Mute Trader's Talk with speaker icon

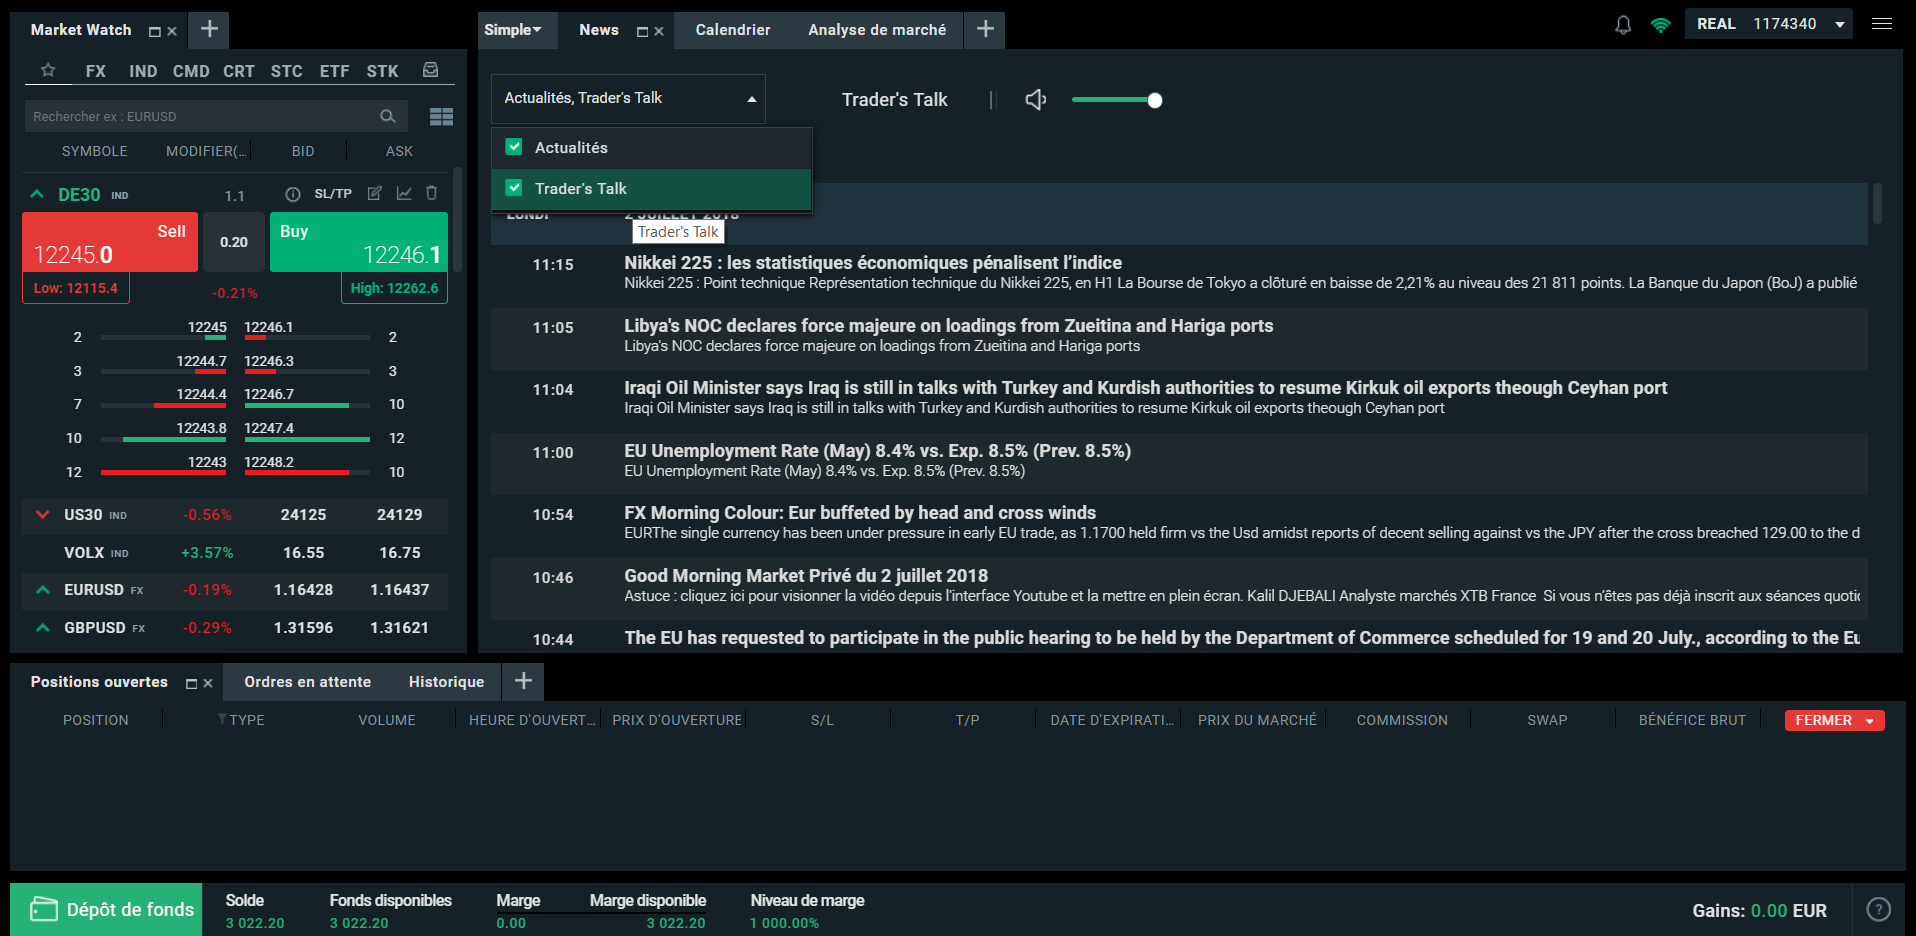tap(1036, 100)
